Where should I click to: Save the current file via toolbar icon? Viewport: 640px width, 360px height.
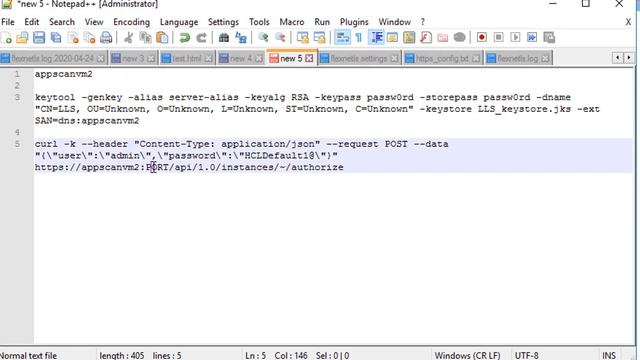point(39,38)
